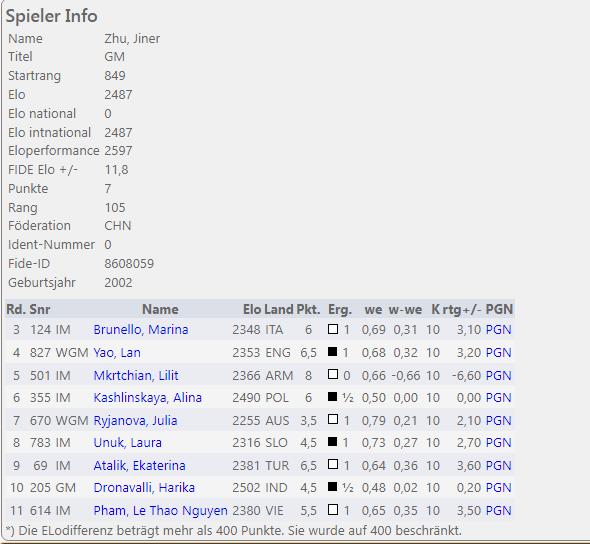590x544 pixels.
Task: Click black piece icon in Yao row
Action: click(333, 351)
